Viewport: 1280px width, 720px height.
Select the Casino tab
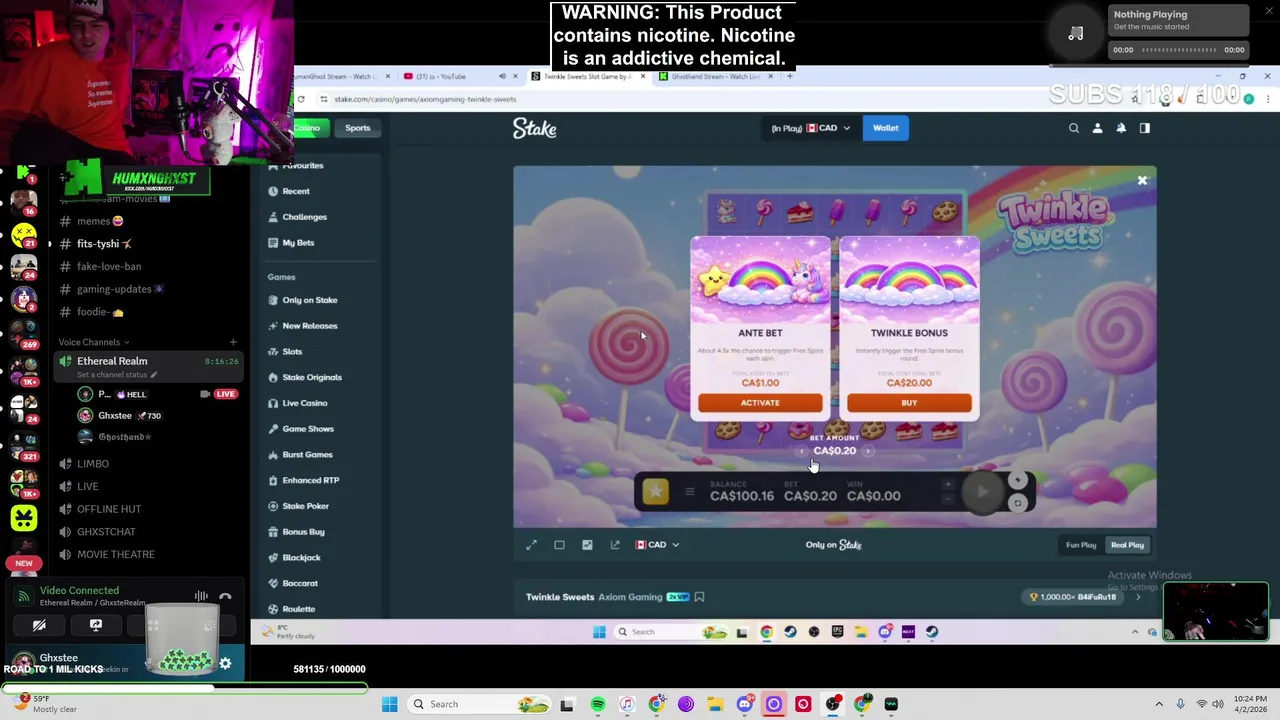coord(307,128)
